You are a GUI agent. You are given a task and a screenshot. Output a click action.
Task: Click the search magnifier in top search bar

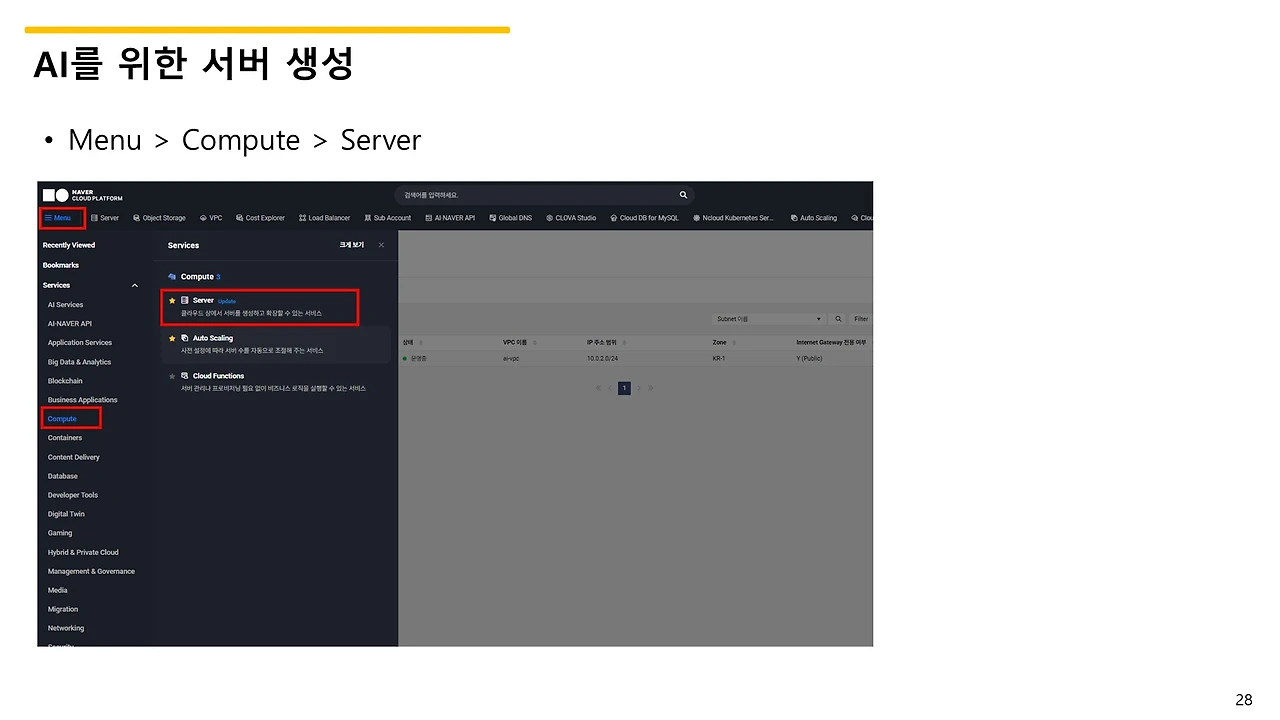[x=683, y=195]
